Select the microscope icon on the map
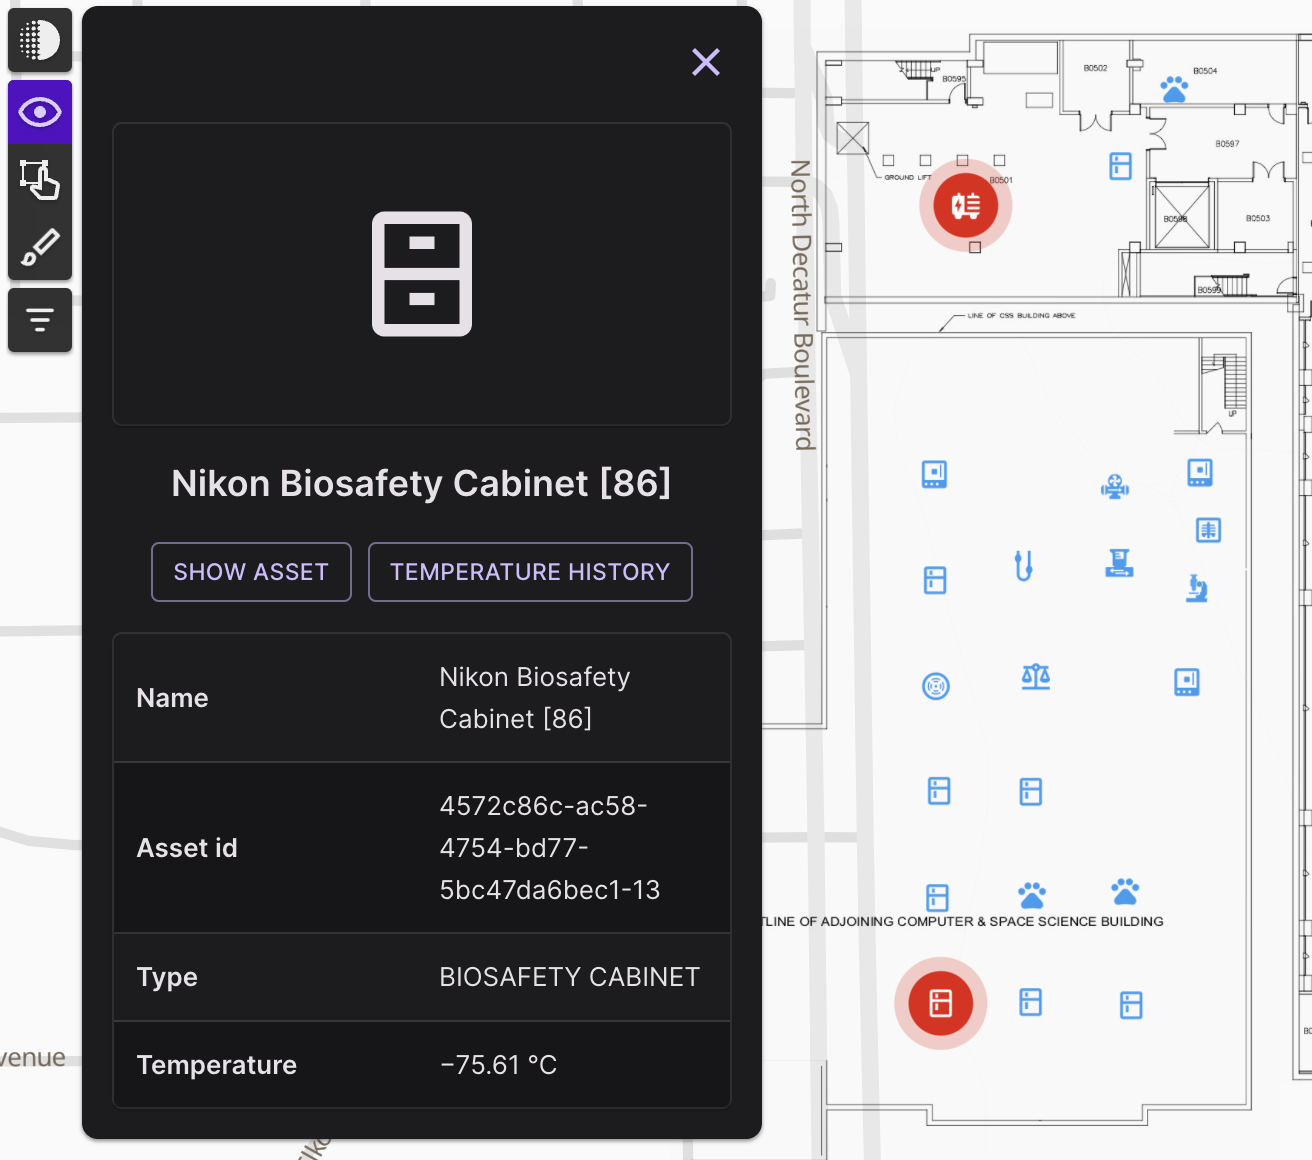Screen dimensions: 1312x1160 1197,588
